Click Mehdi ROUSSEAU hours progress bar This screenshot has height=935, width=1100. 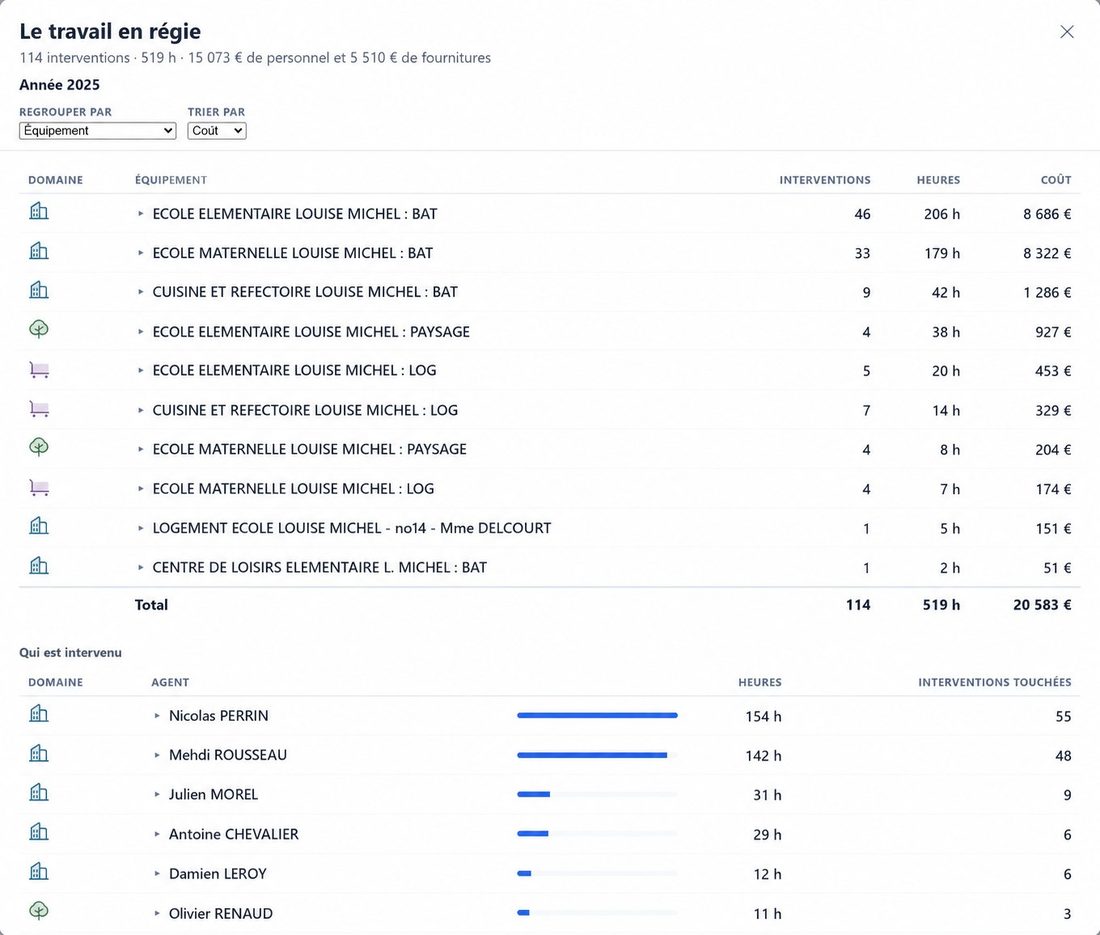(x=597, y=755)
